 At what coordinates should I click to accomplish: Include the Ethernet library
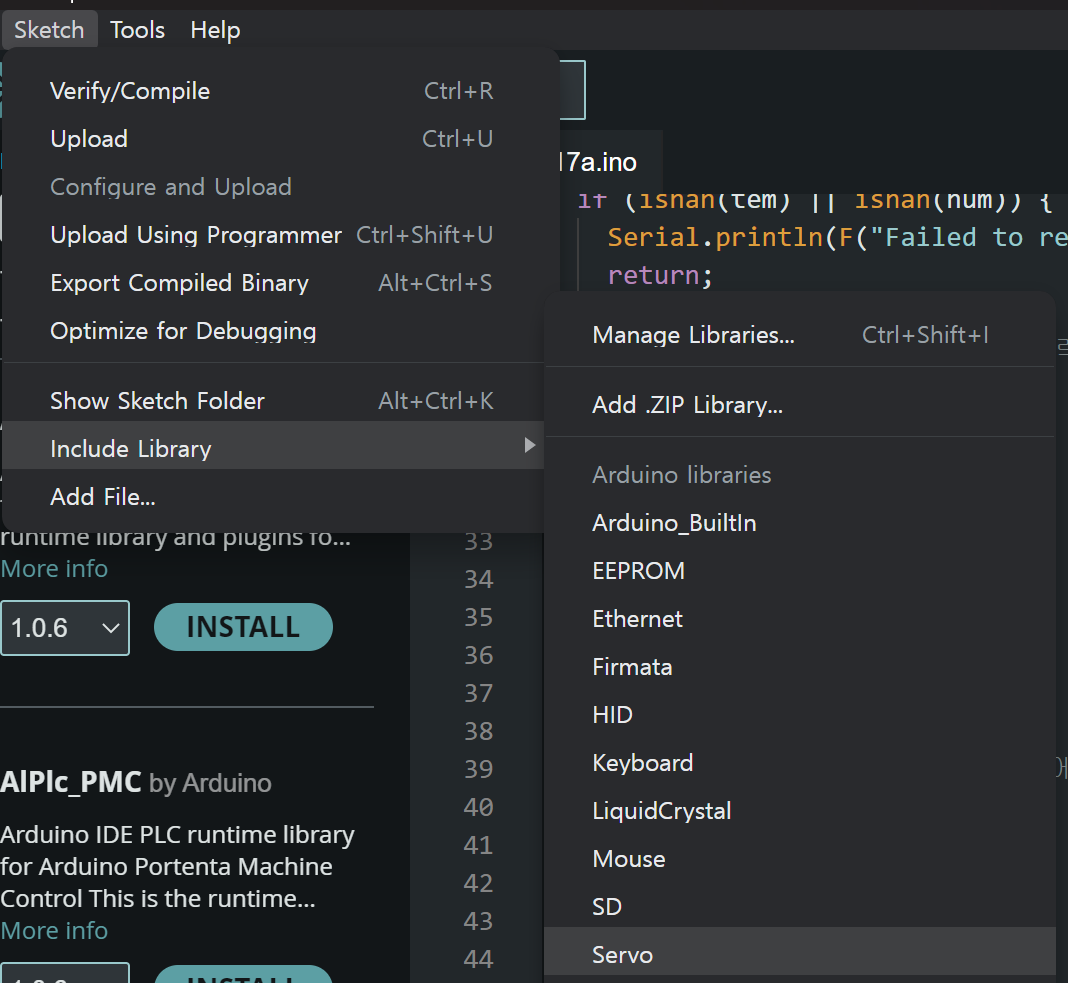point(800,619)
